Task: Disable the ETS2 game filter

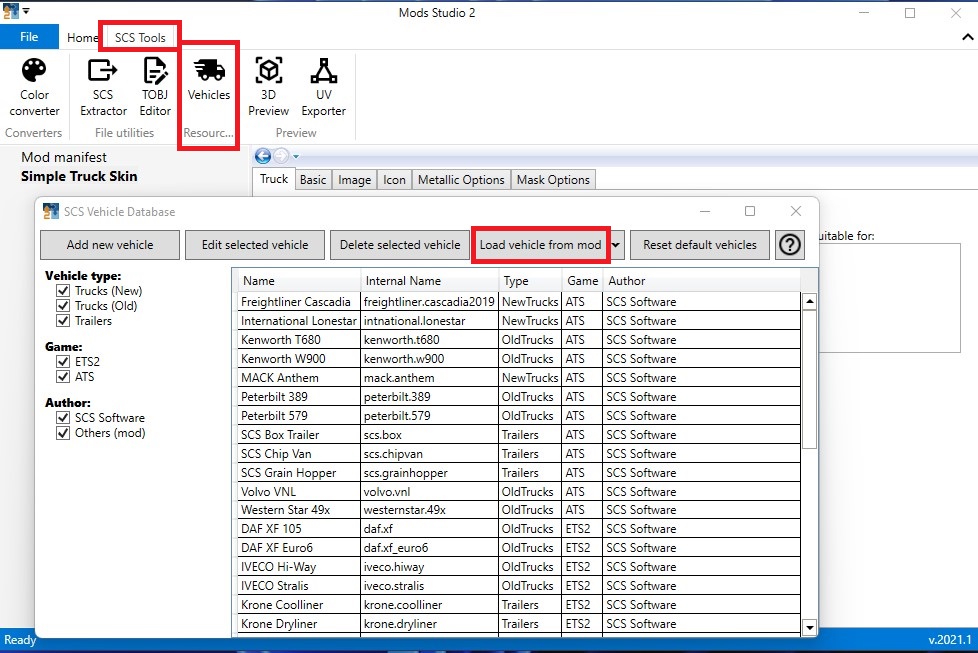Action: coord(63,362)
